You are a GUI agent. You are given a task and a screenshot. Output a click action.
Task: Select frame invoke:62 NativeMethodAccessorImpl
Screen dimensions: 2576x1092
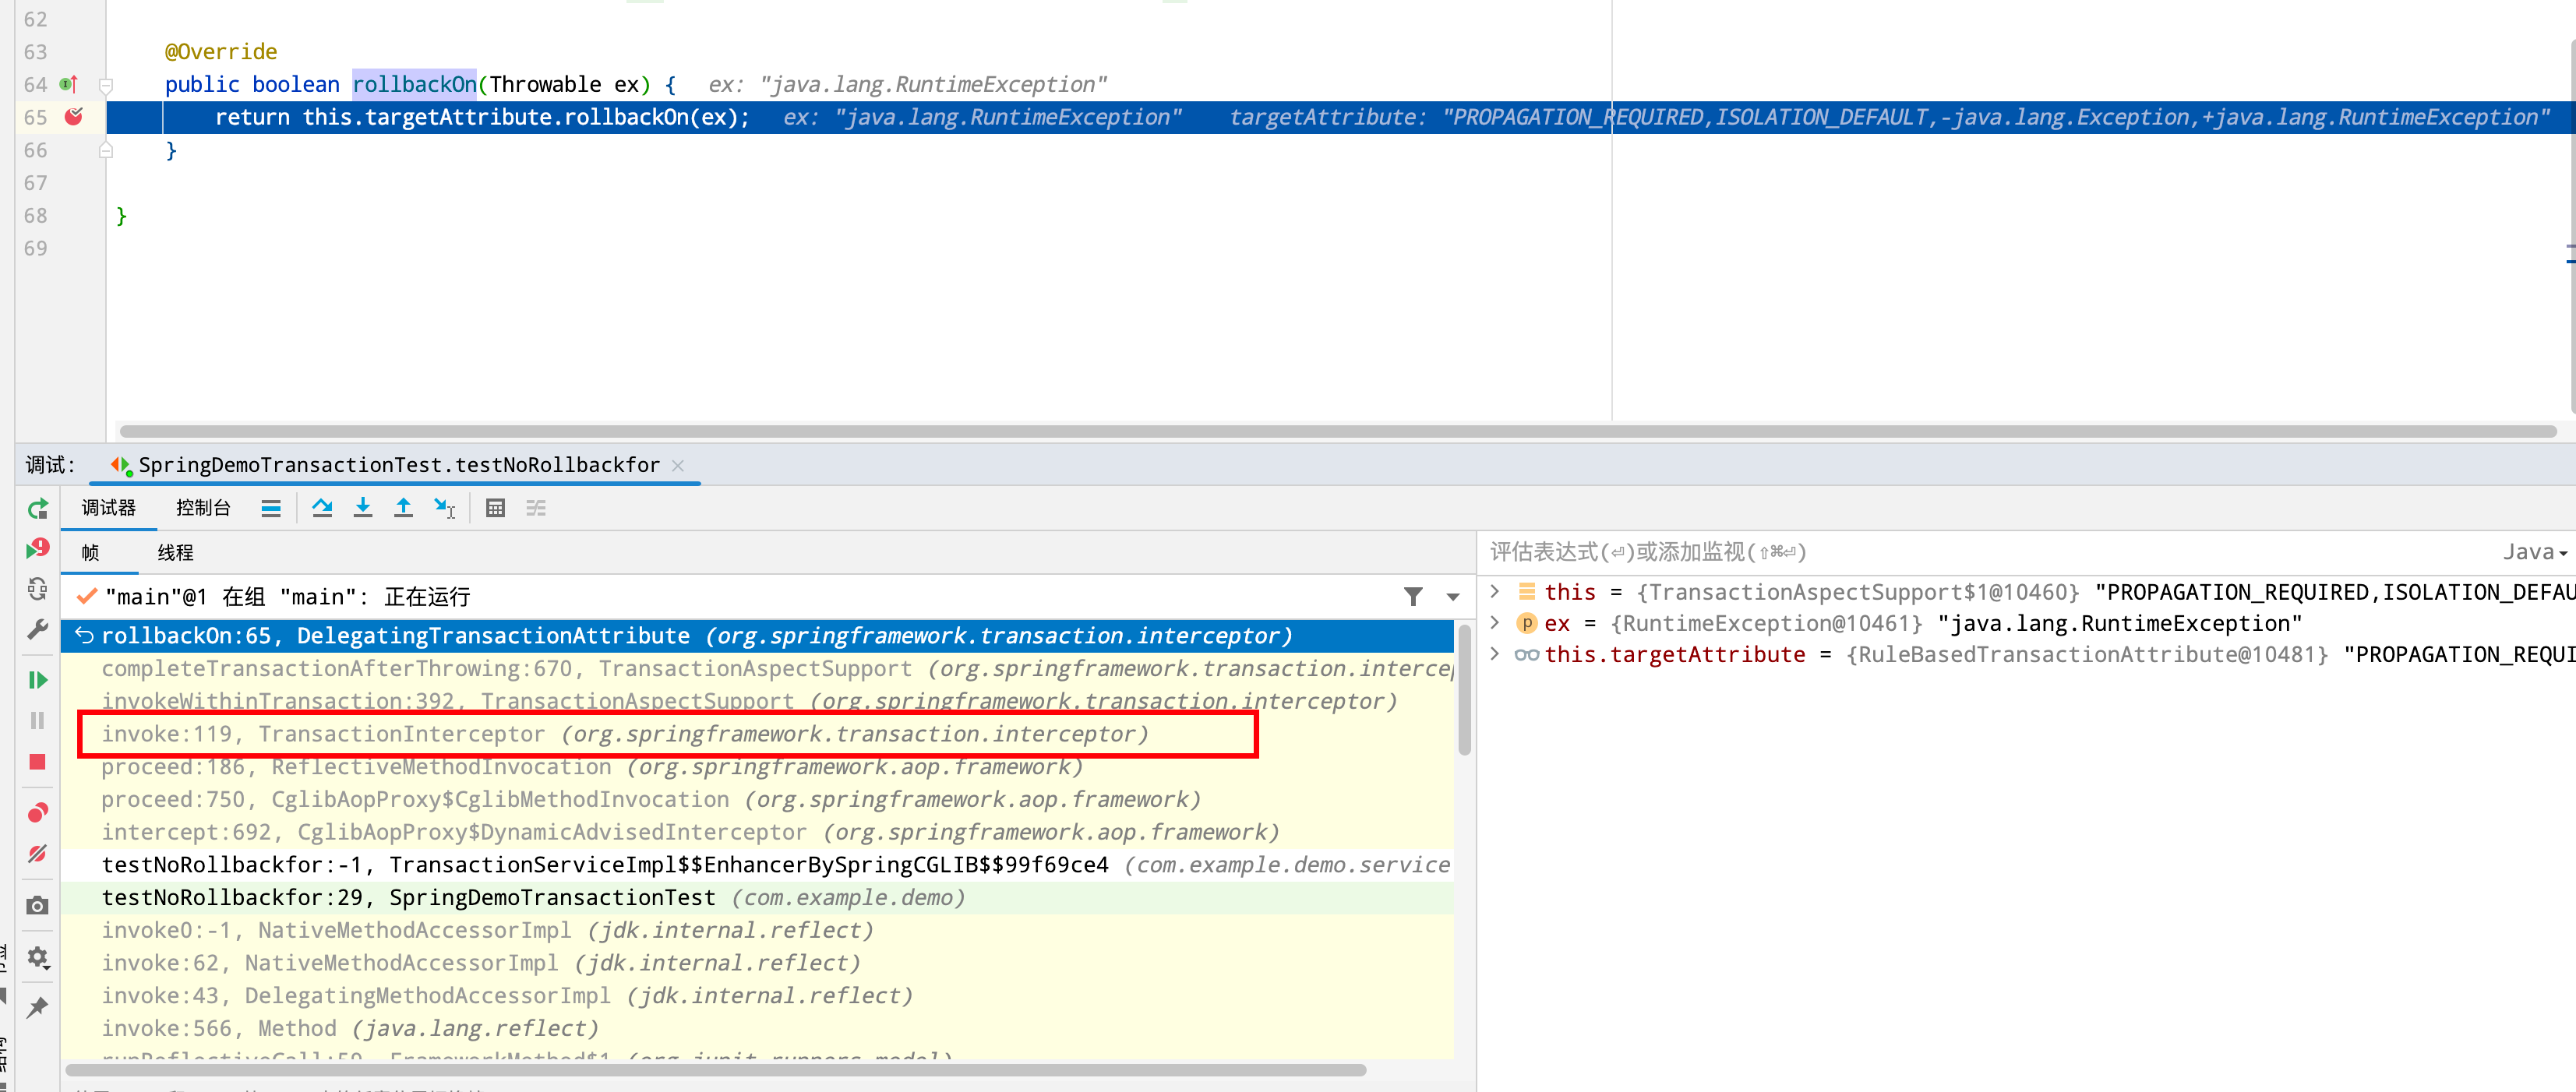(757, 963)
